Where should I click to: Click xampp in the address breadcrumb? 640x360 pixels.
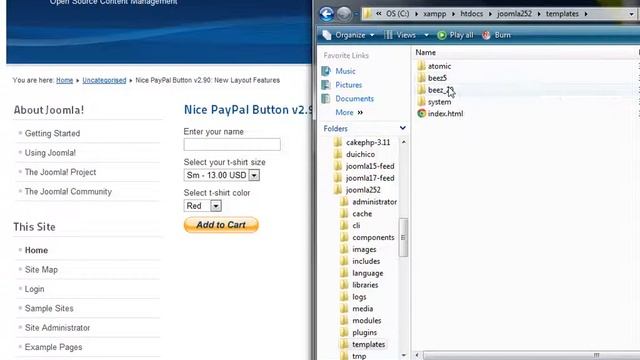tap(435, 14)
